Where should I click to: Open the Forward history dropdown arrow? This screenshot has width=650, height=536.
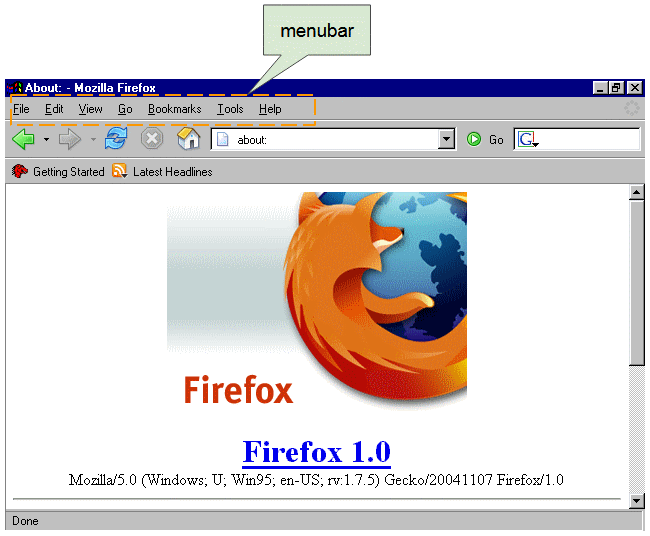click(93, 139)
